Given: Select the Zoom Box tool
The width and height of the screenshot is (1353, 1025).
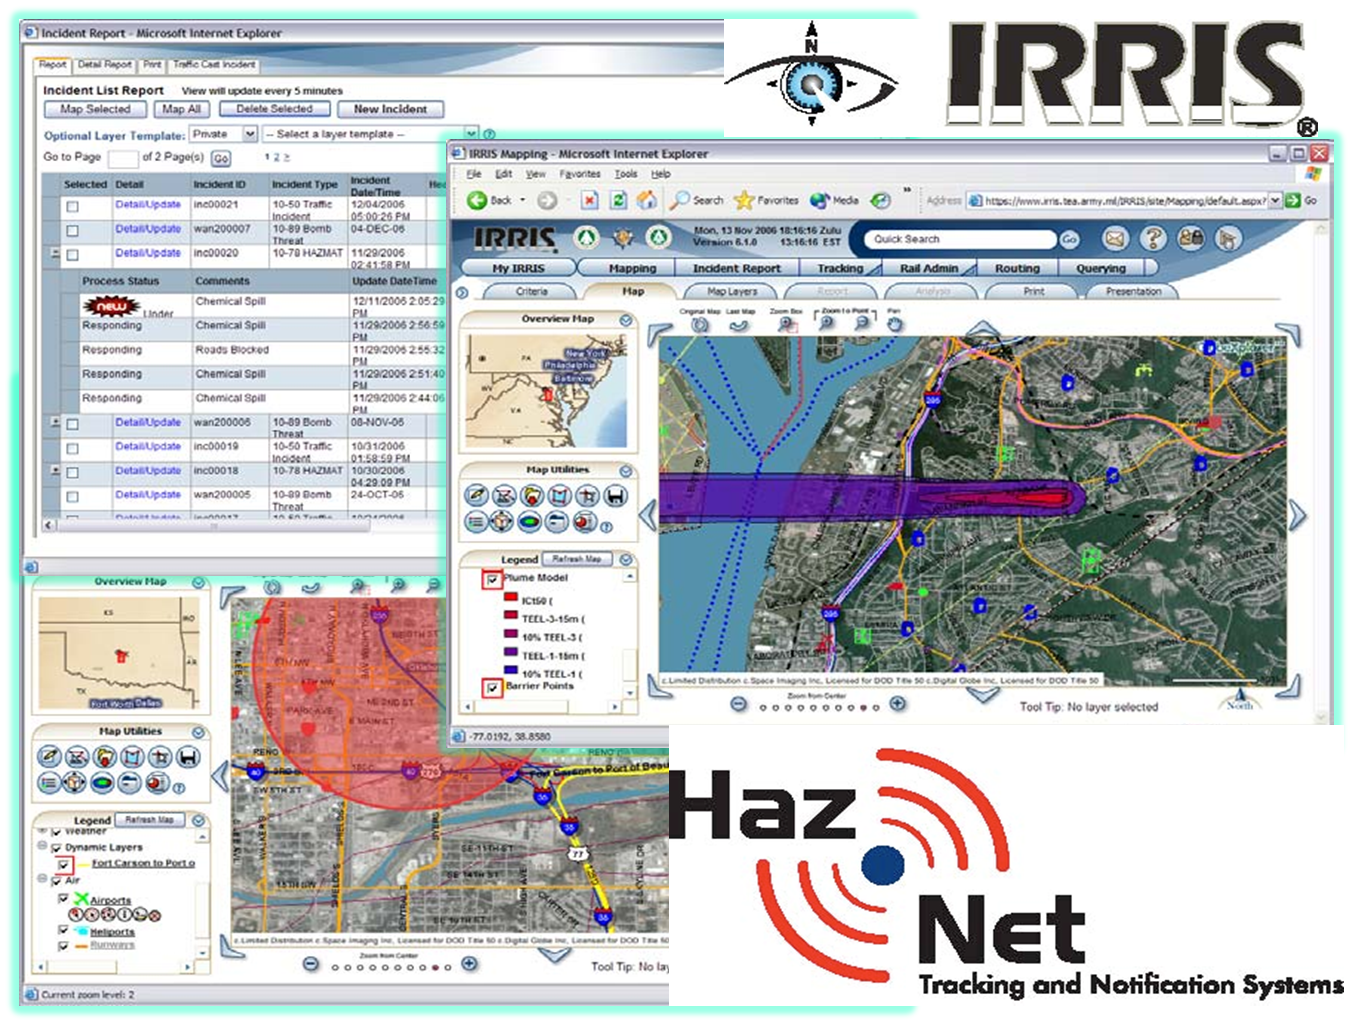Looking at the screenshot, I should (787, 324).
